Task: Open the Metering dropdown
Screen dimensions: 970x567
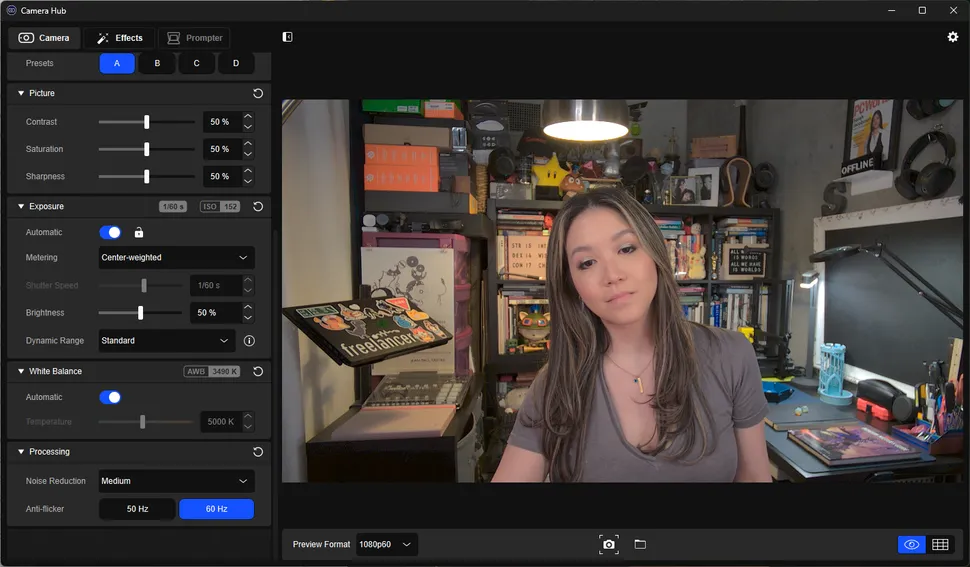Action: 175,258
